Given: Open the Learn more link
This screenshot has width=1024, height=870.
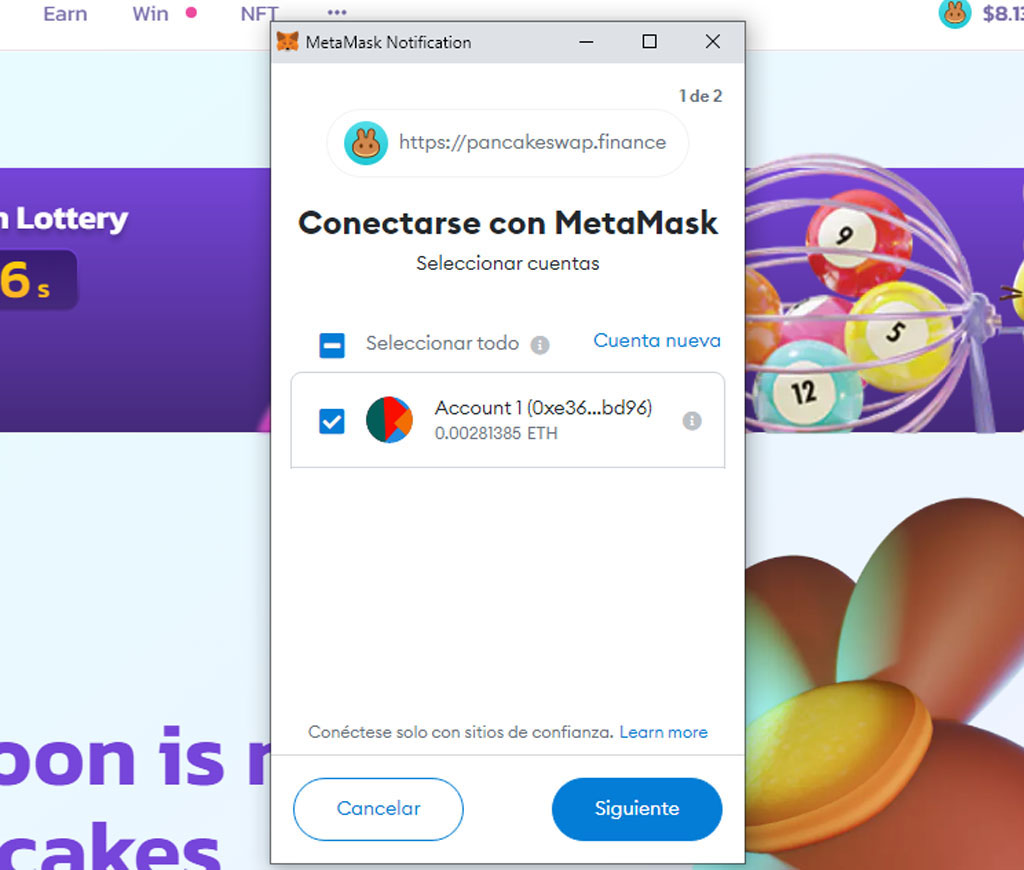Looking at the screenshot, I should tap(664, 732).
